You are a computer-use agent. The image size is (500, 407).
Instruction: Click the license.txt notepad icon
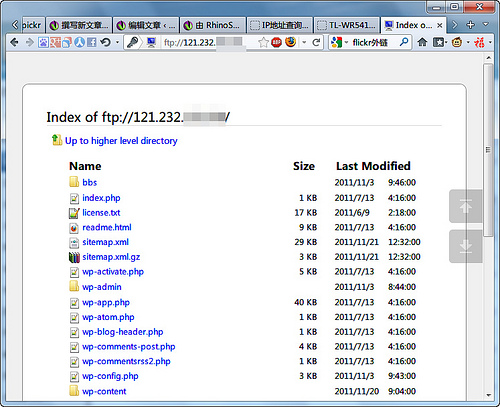(74, 213)
